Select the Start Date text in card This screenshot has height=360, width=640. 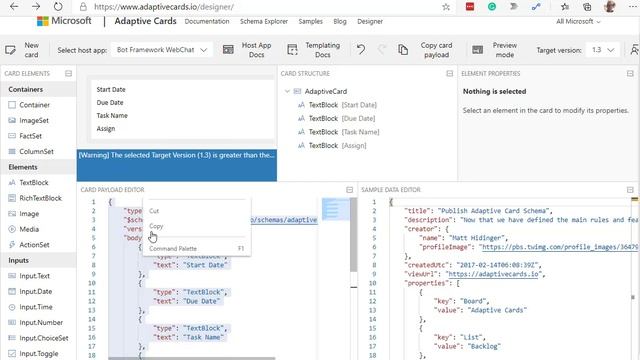coord(111,89)
